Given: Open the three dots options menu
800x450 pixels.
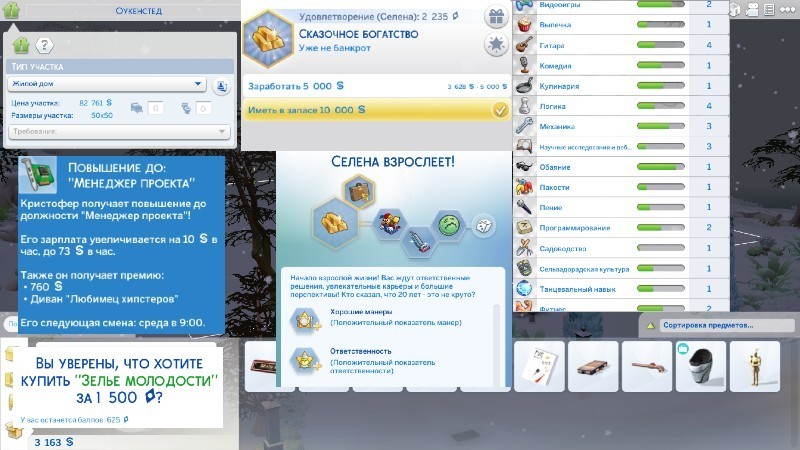Looking at the screenshot, I should pyautogui.click(x=787, y=10).
